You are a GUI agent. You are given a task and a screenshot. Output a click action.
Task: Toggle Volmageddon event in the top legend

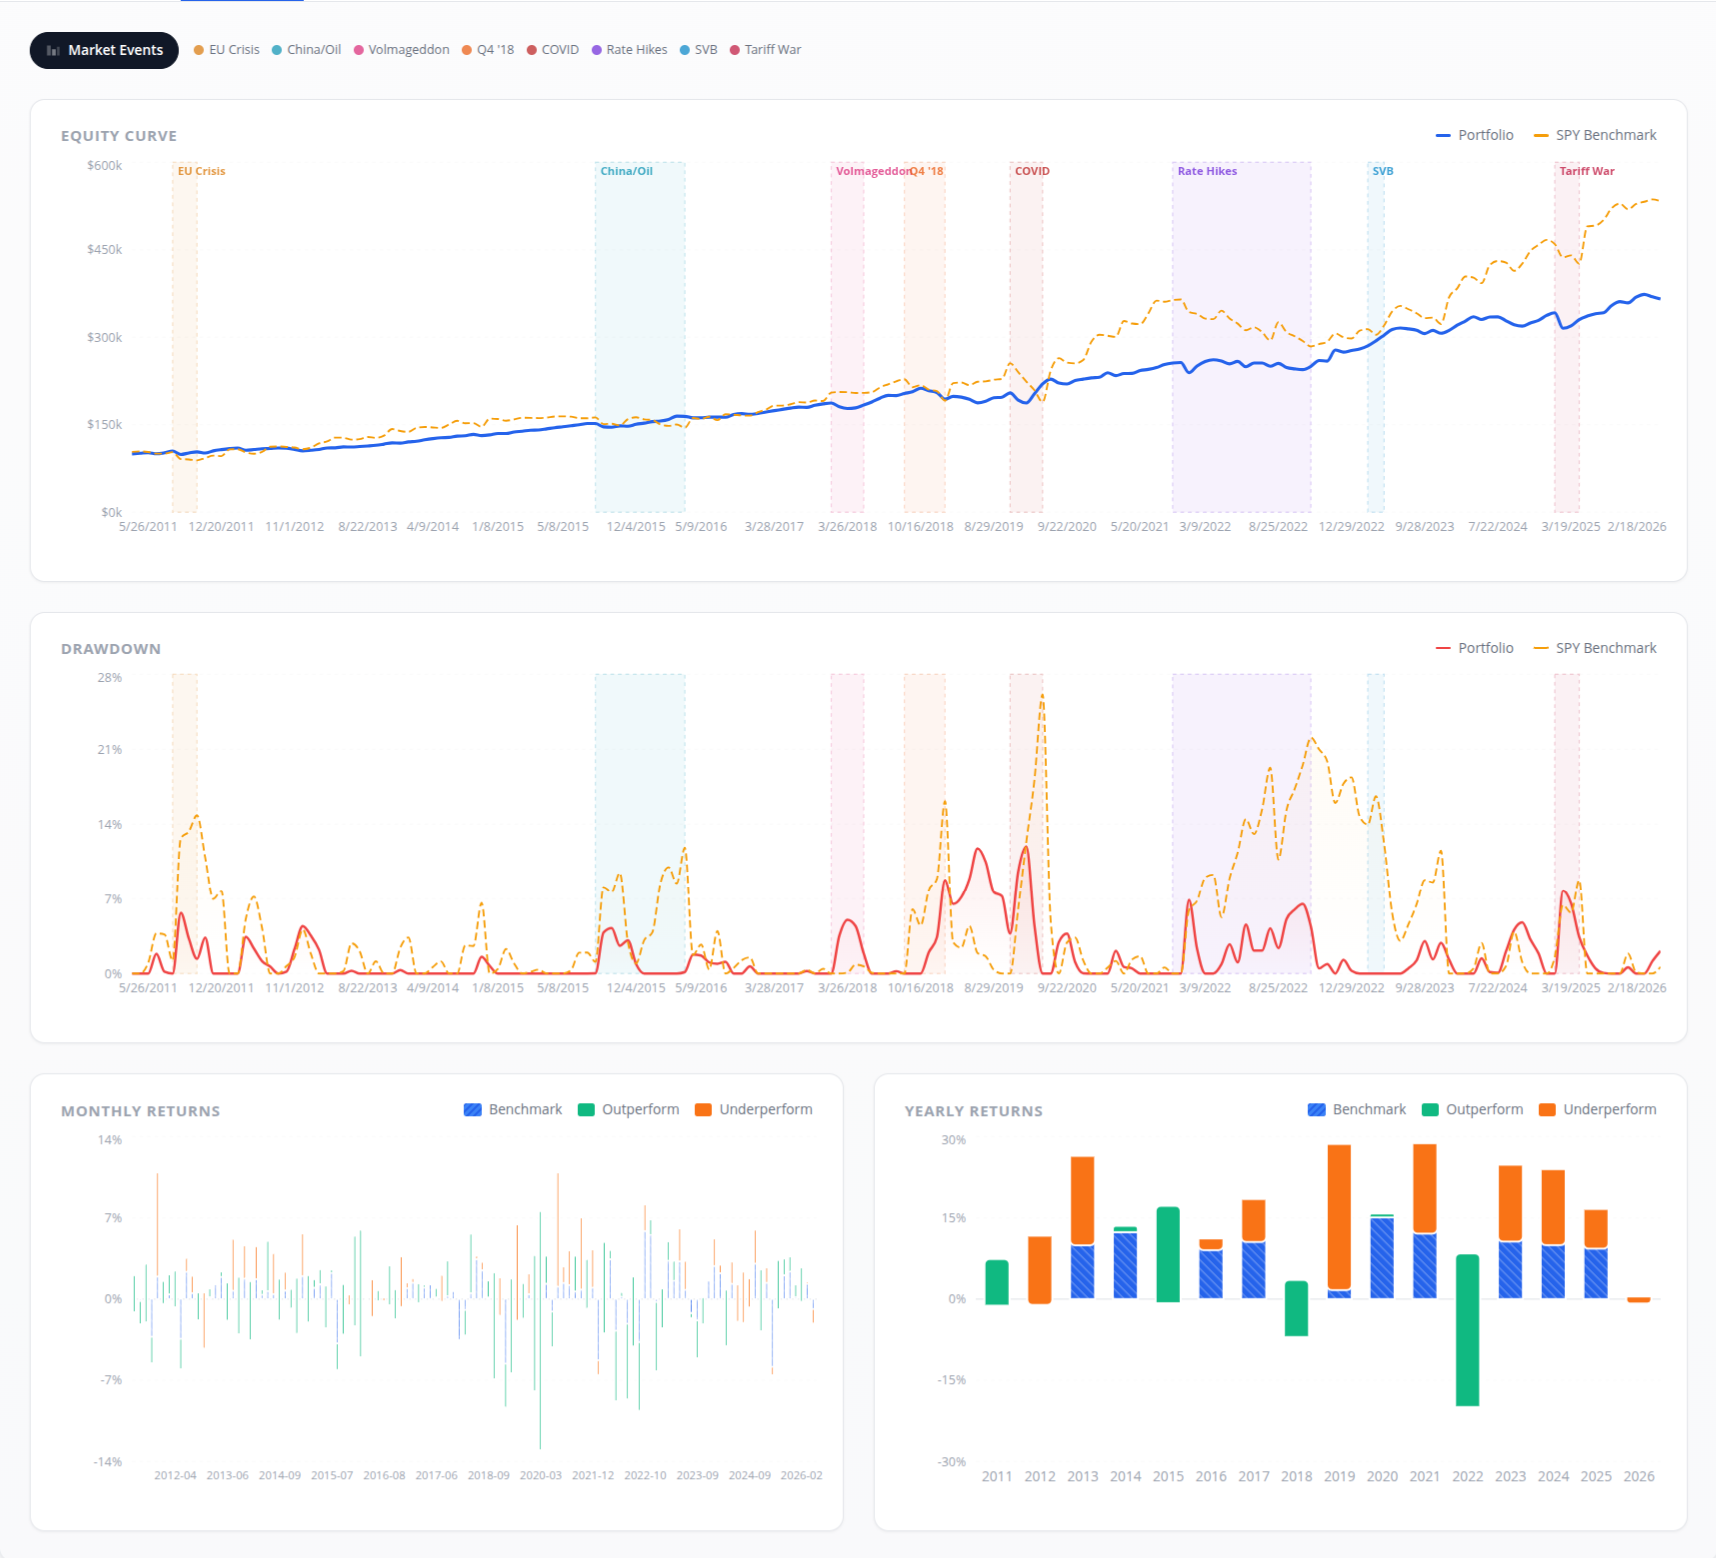tap(402, 50)
